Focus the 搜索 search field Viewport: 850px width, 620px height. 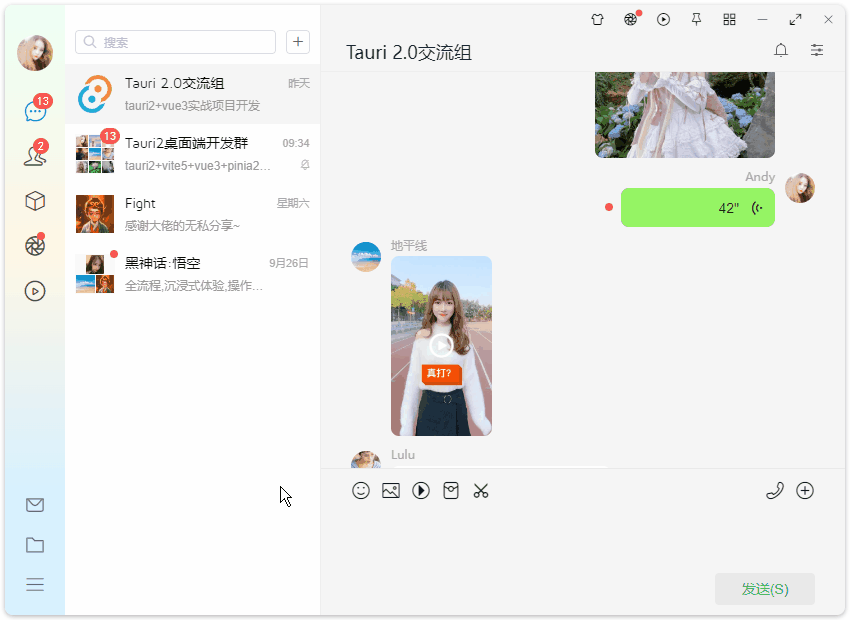176,42
